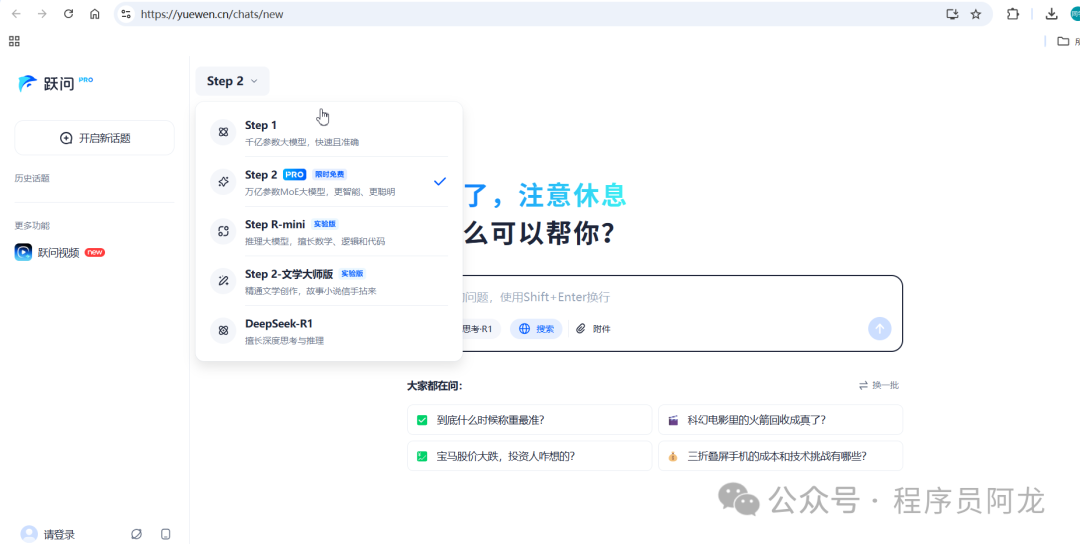
Task: Click the browser forward arrow
Action: (42, 14)
